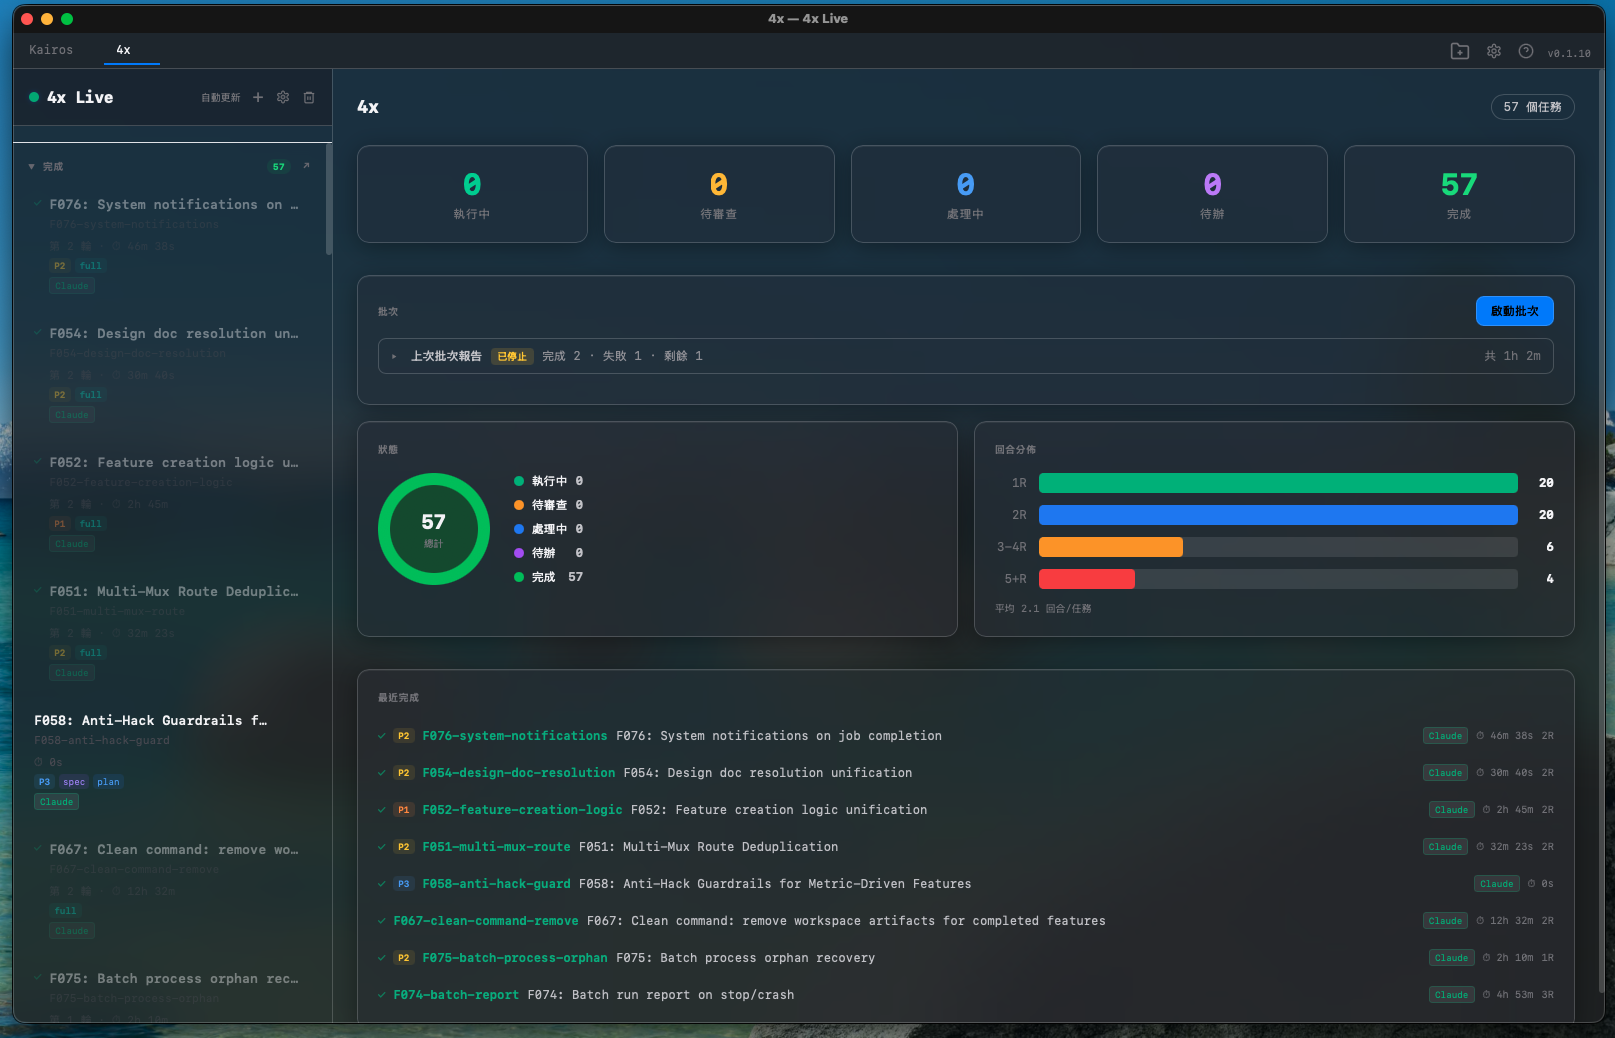
Task: Open F074-batch-report link
Action: [456, 995]
